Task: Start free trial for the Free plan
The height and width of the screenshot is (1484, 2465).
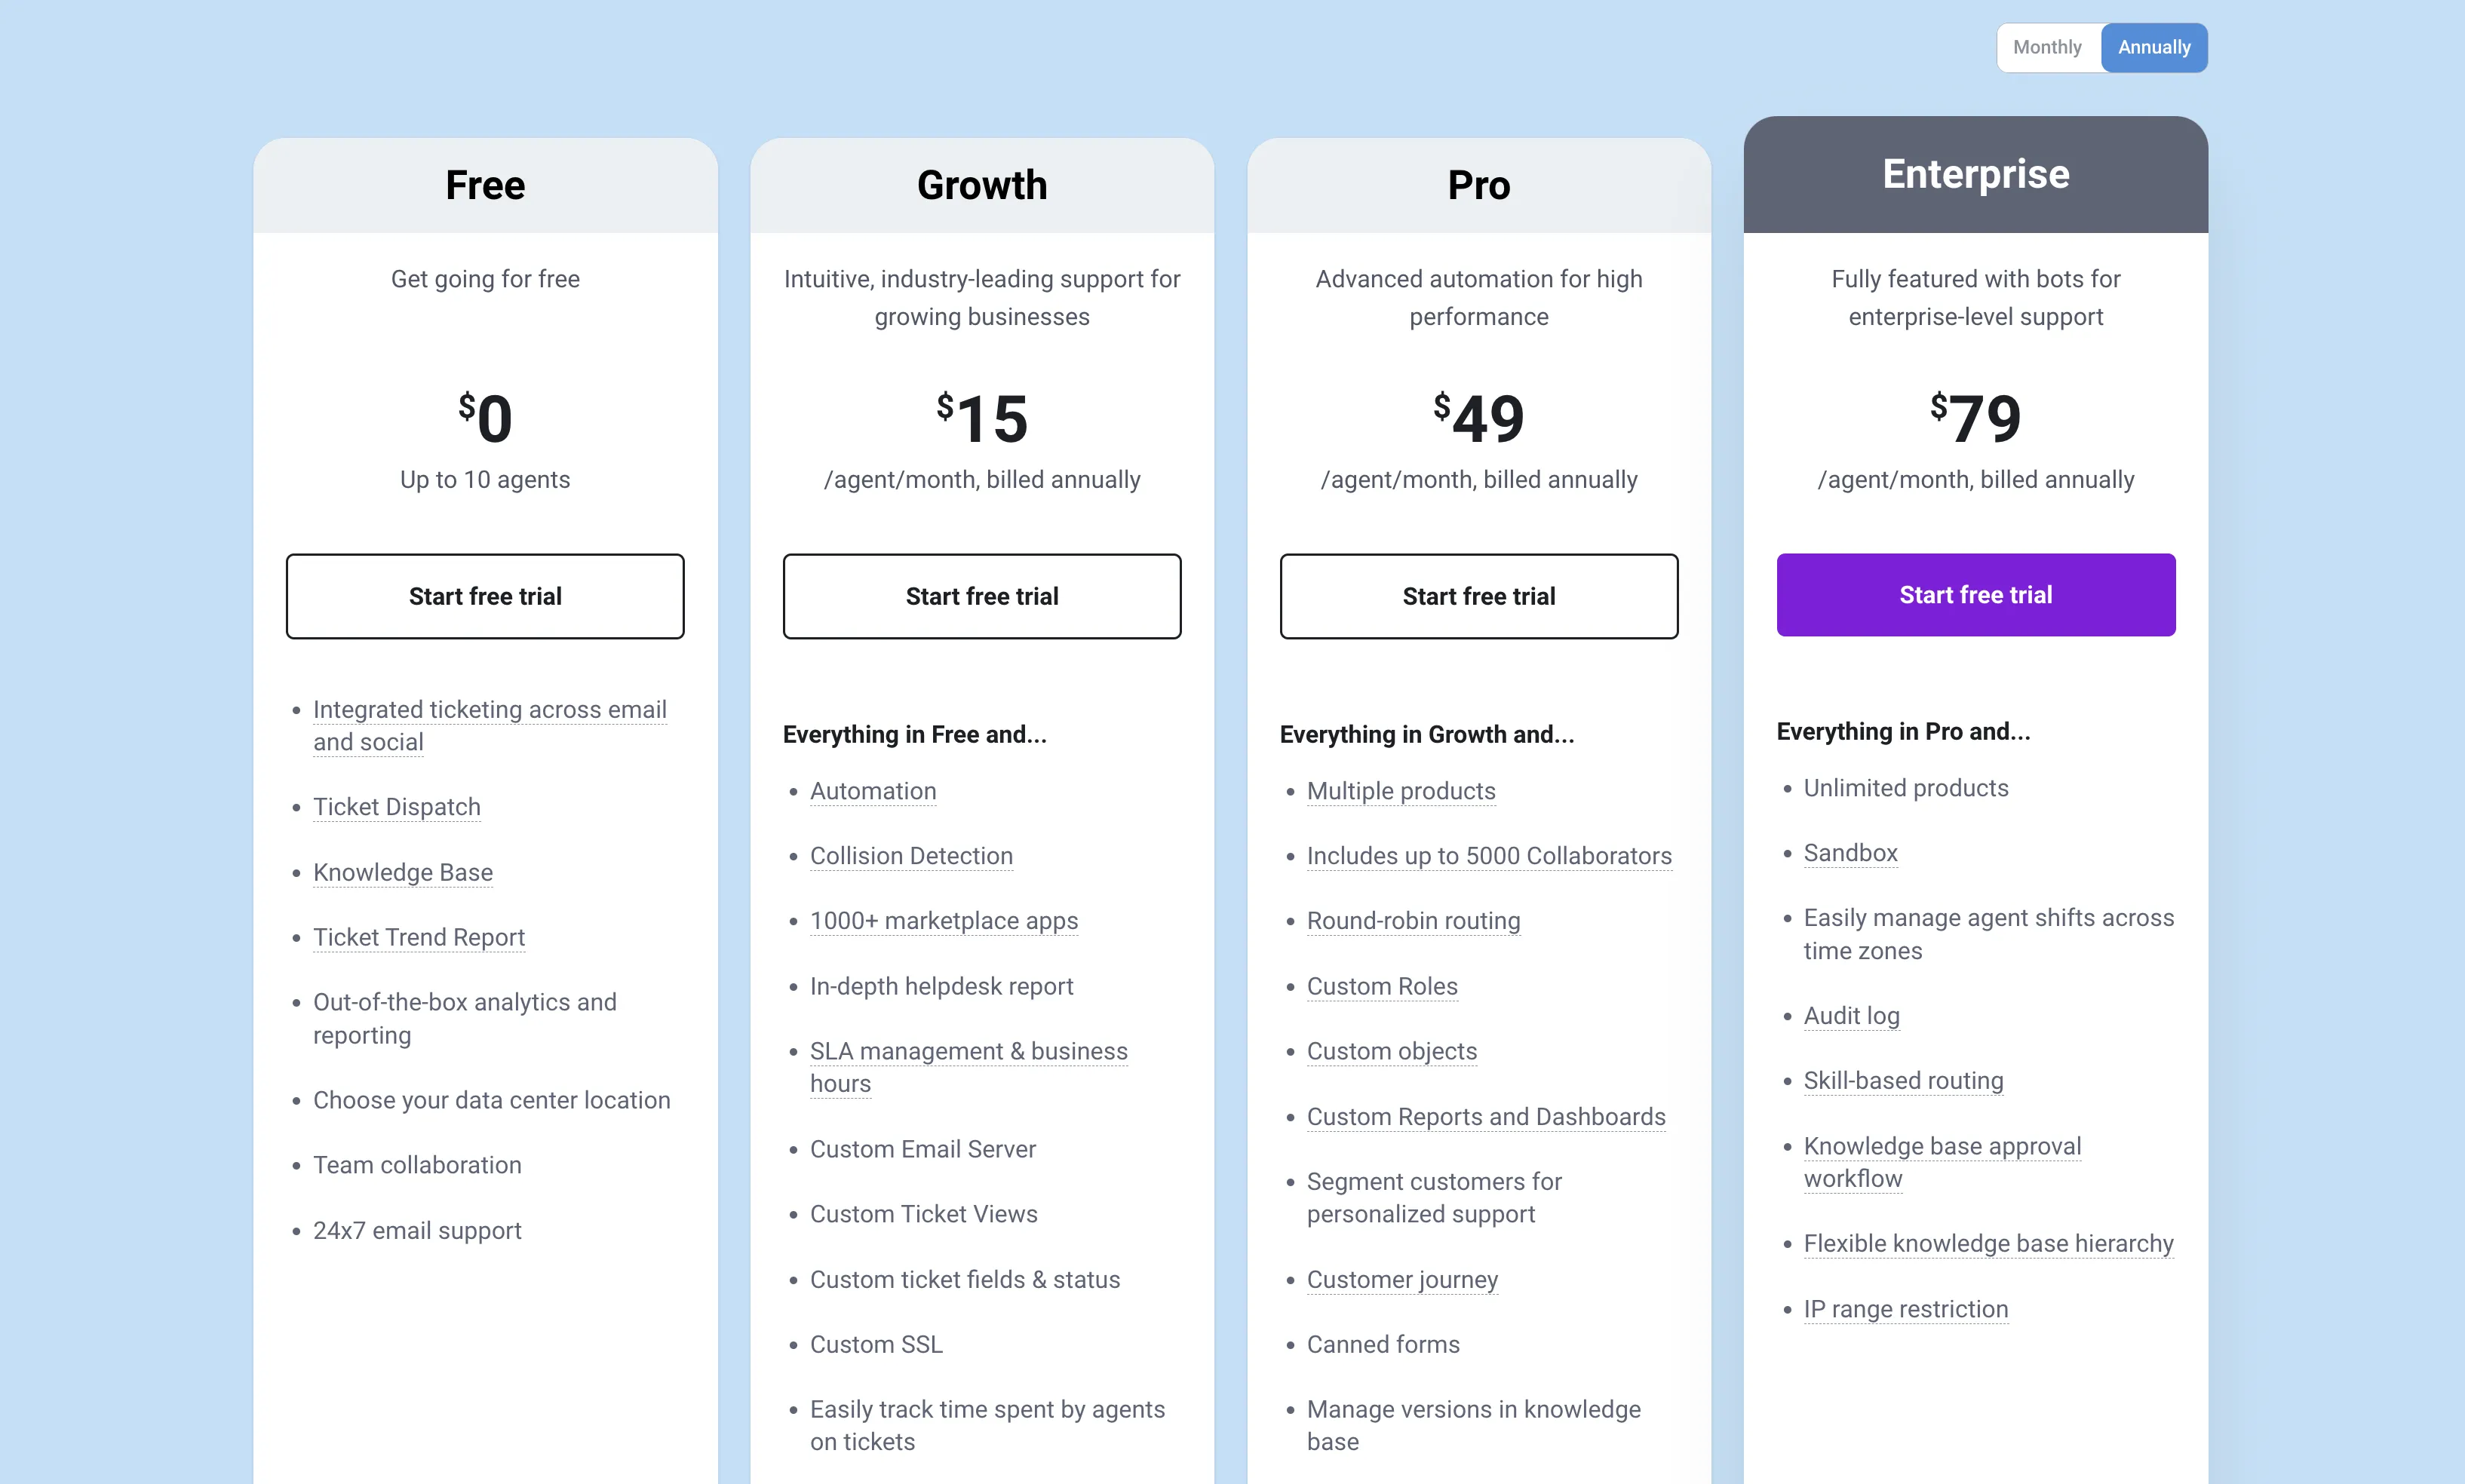Action: (x=485, y=596)
